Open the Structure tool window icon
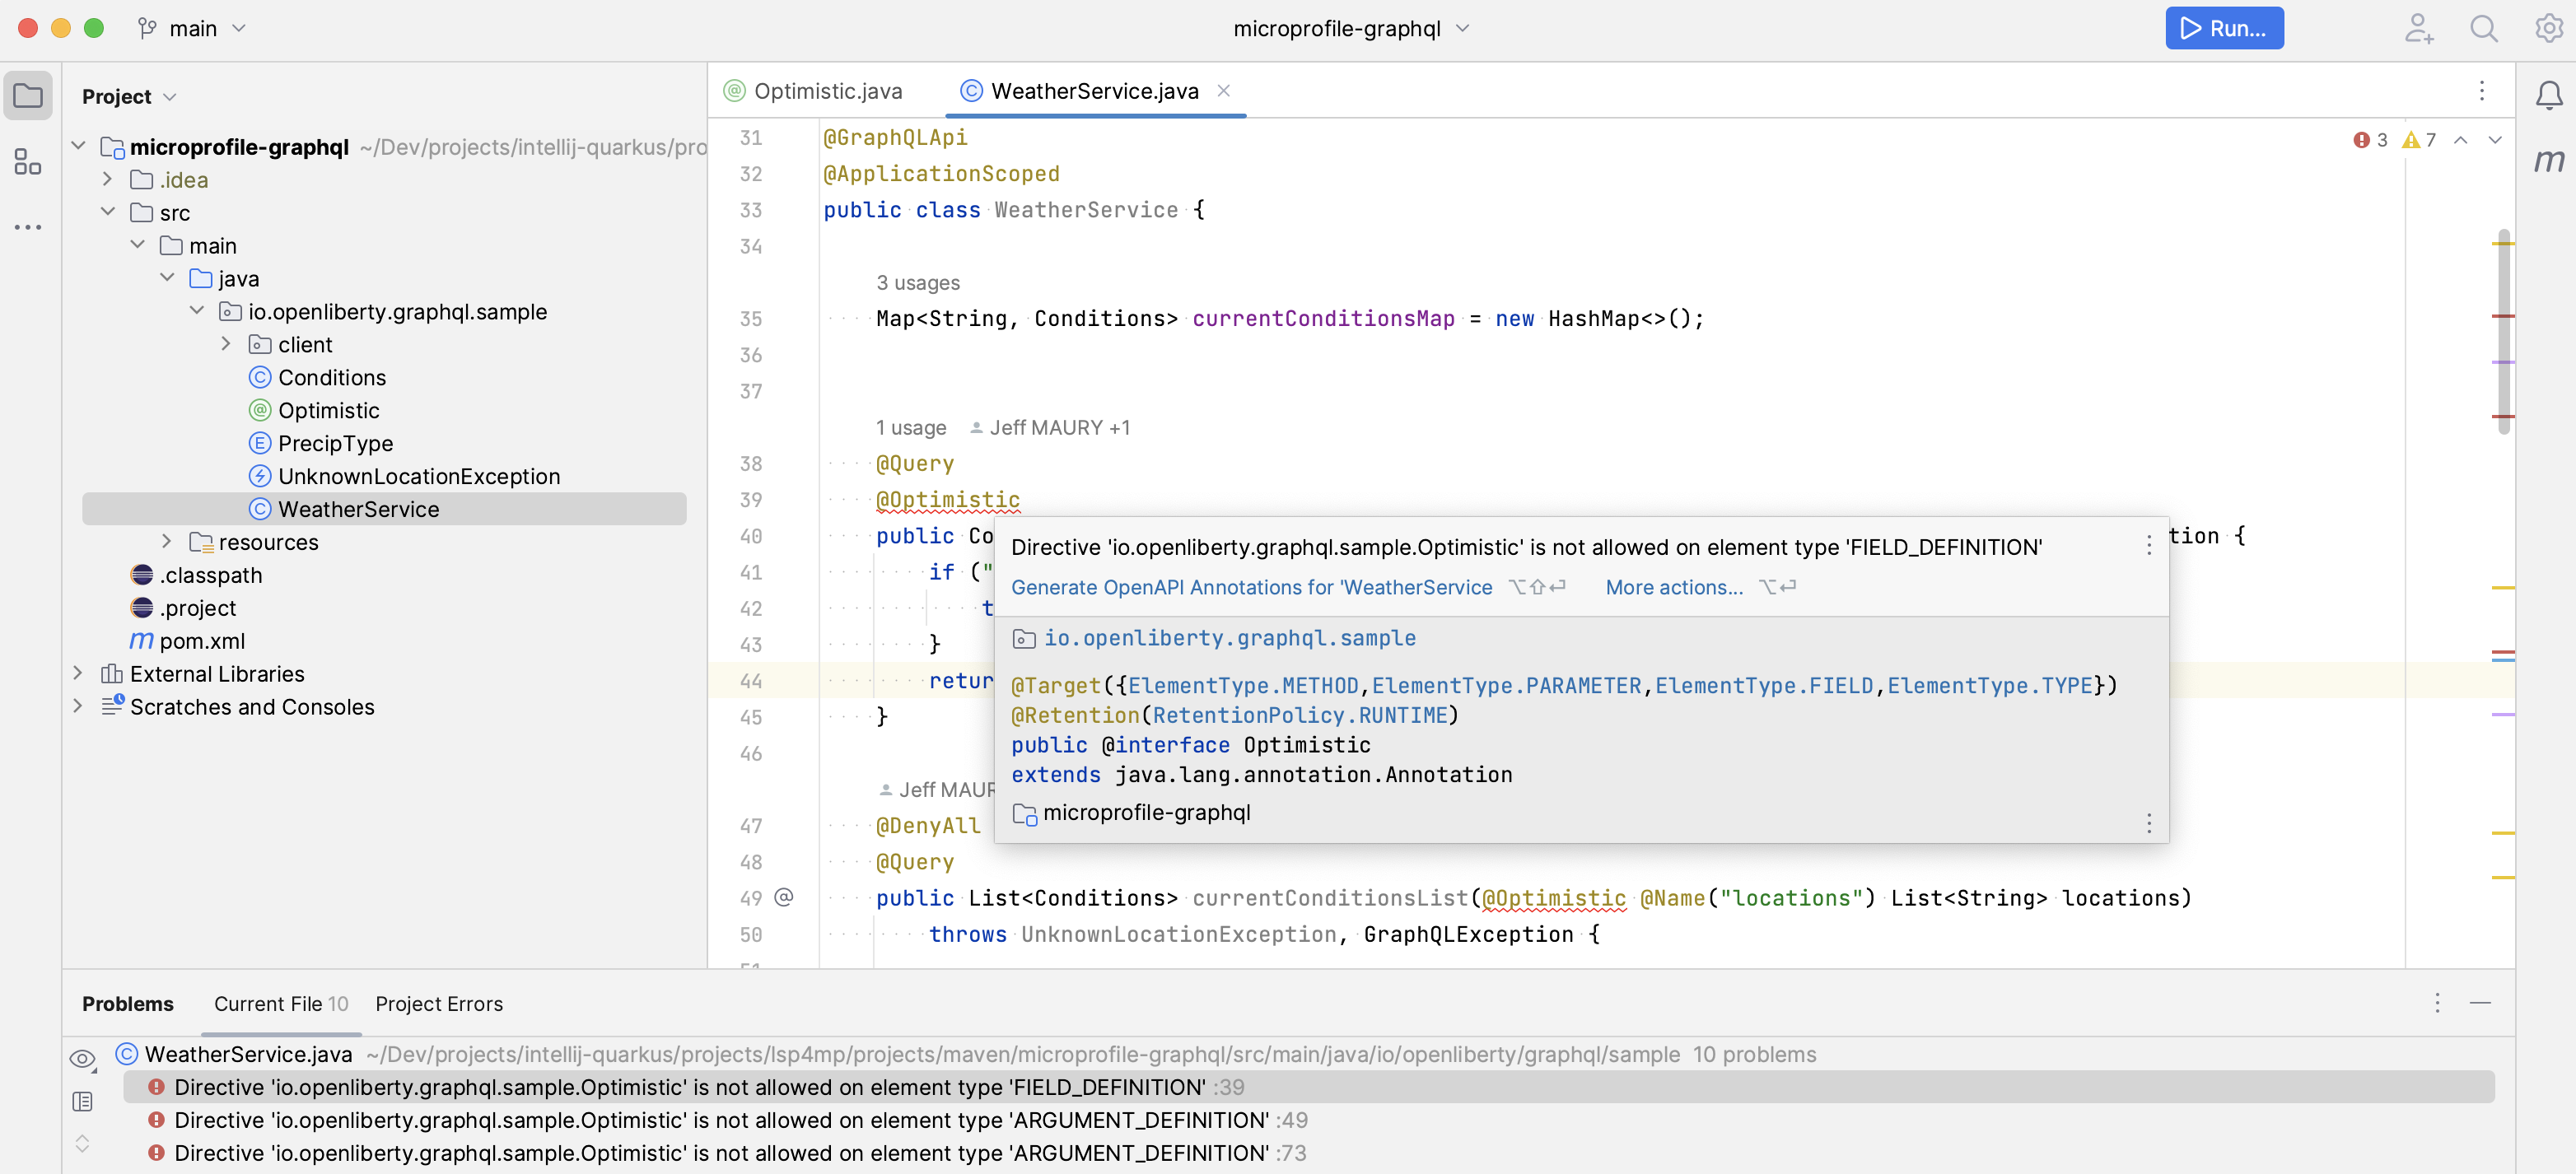 (28, 162)
